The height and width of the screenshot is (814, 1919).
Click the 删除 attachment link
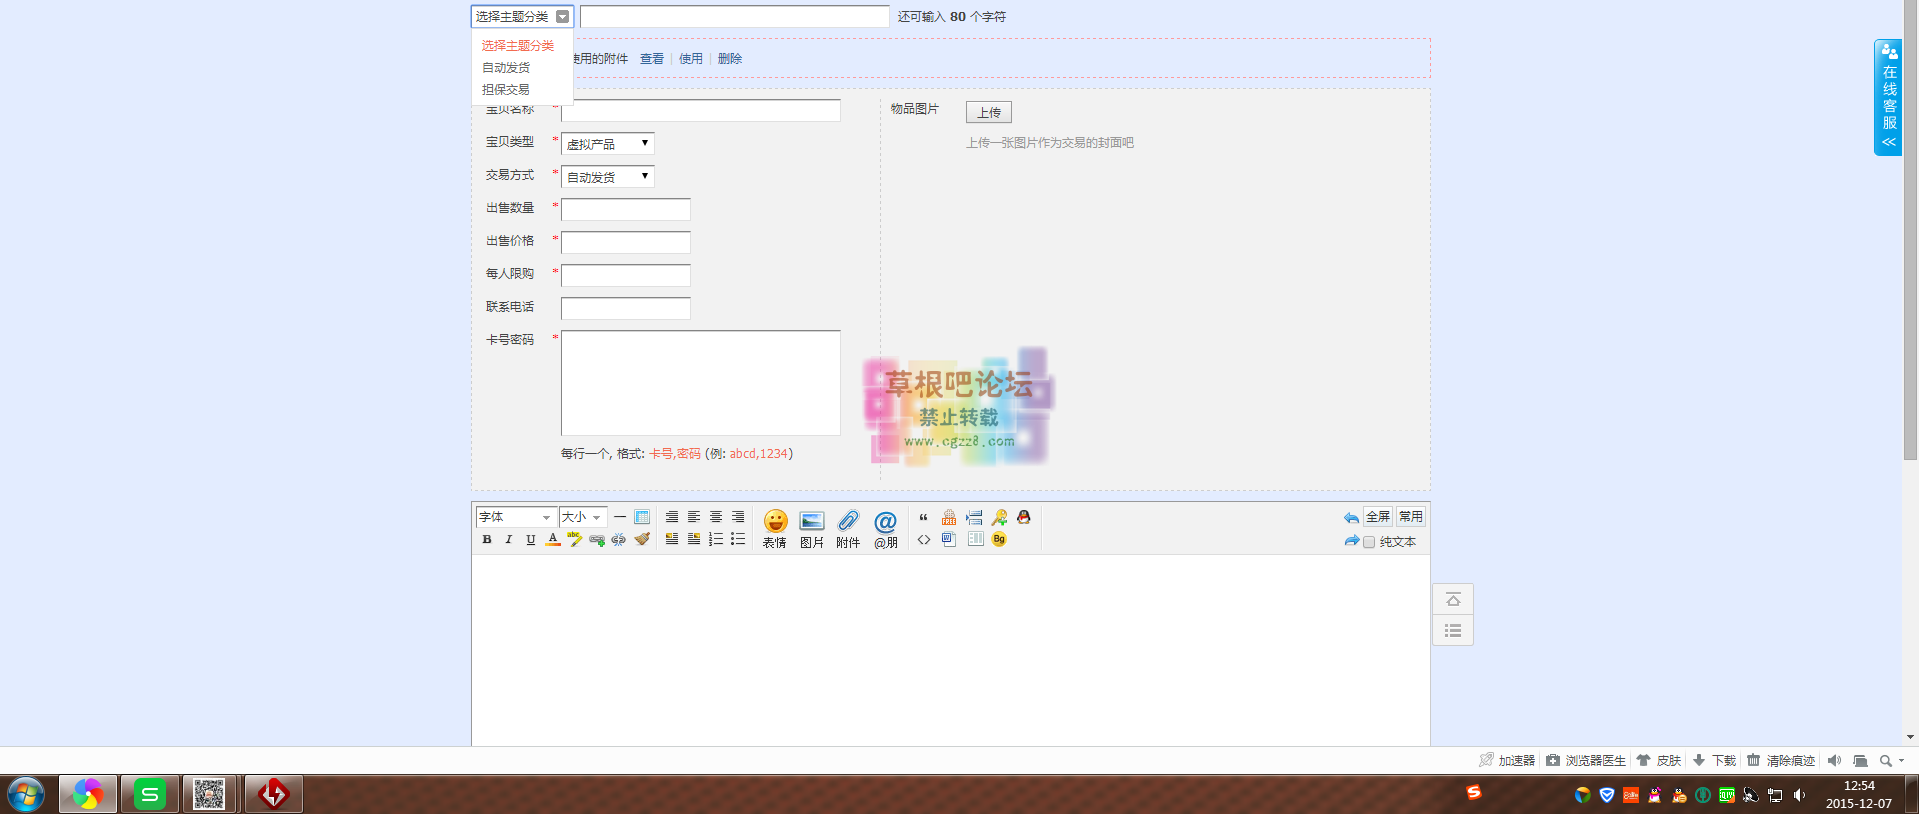(730, 59)
